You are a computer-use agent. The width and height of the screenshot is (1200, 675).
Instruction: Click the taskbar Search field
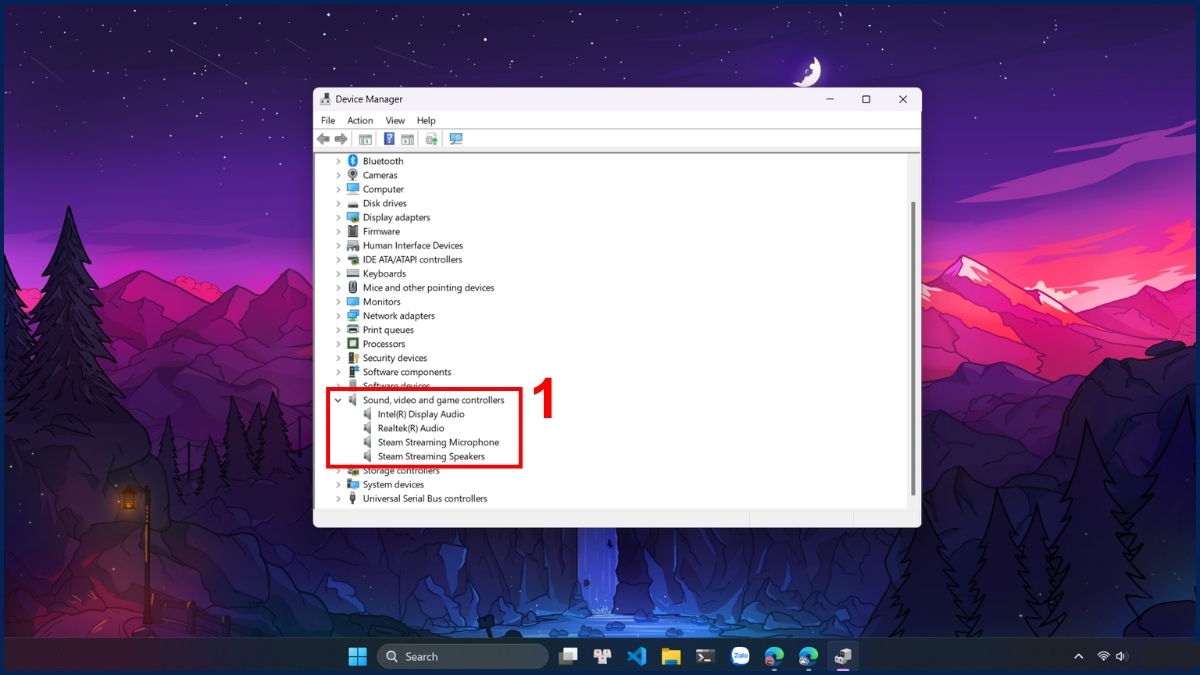[x=462, y=656]
